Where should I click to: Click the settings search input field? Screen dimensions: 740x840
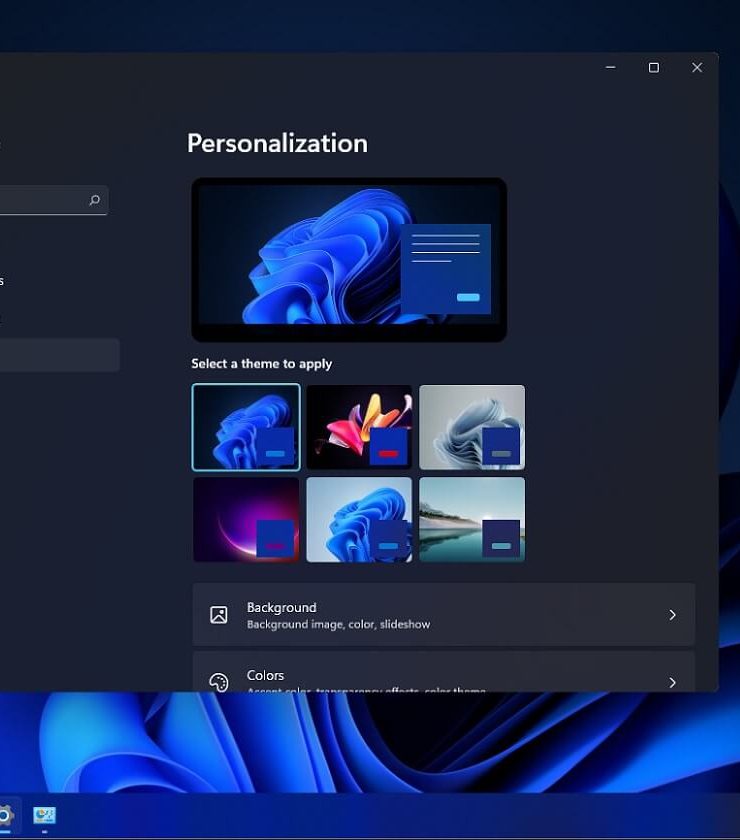pyautogui.click(x=54, y=200)
